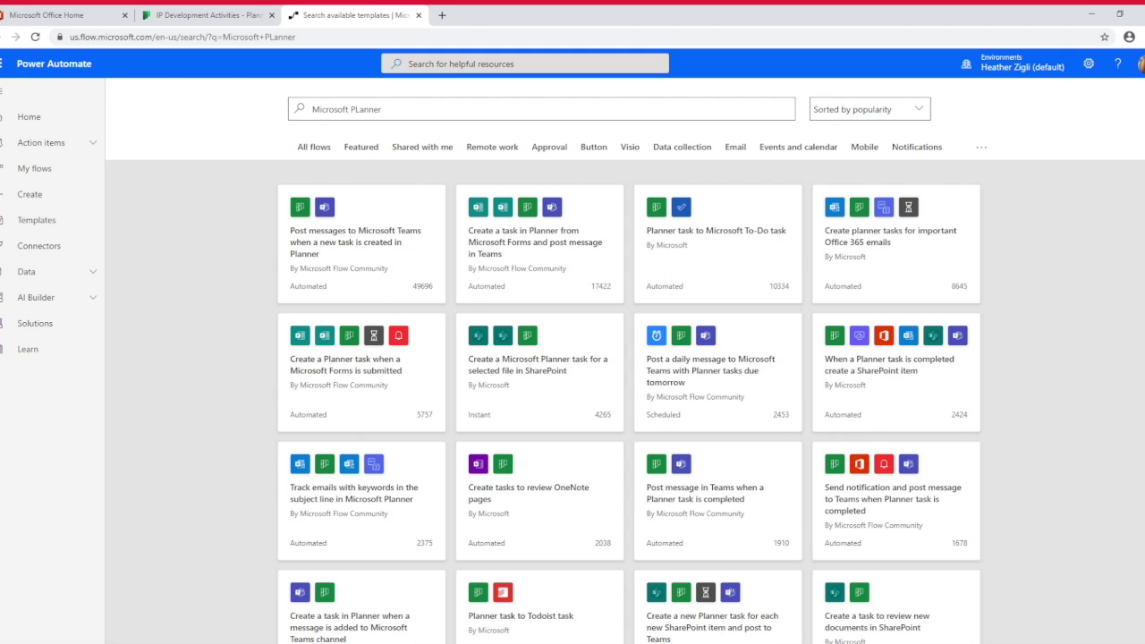Open the Shared with me filter
Image resolution: width=1145 pixels, height=644 pixels.
[x=422, y=147]
